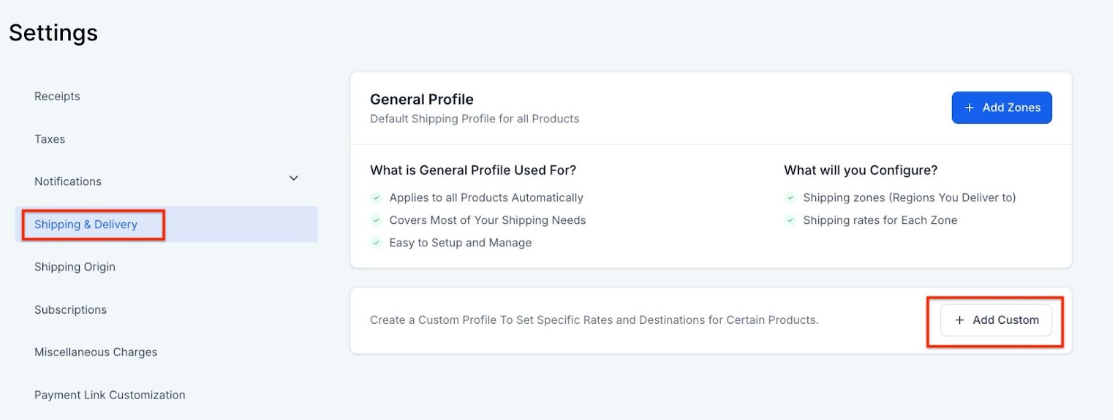Image resolution: width=1113 pixels, height=420 pixels.
Task: Click the General Profile heading
Action: (x=421, y=99)
